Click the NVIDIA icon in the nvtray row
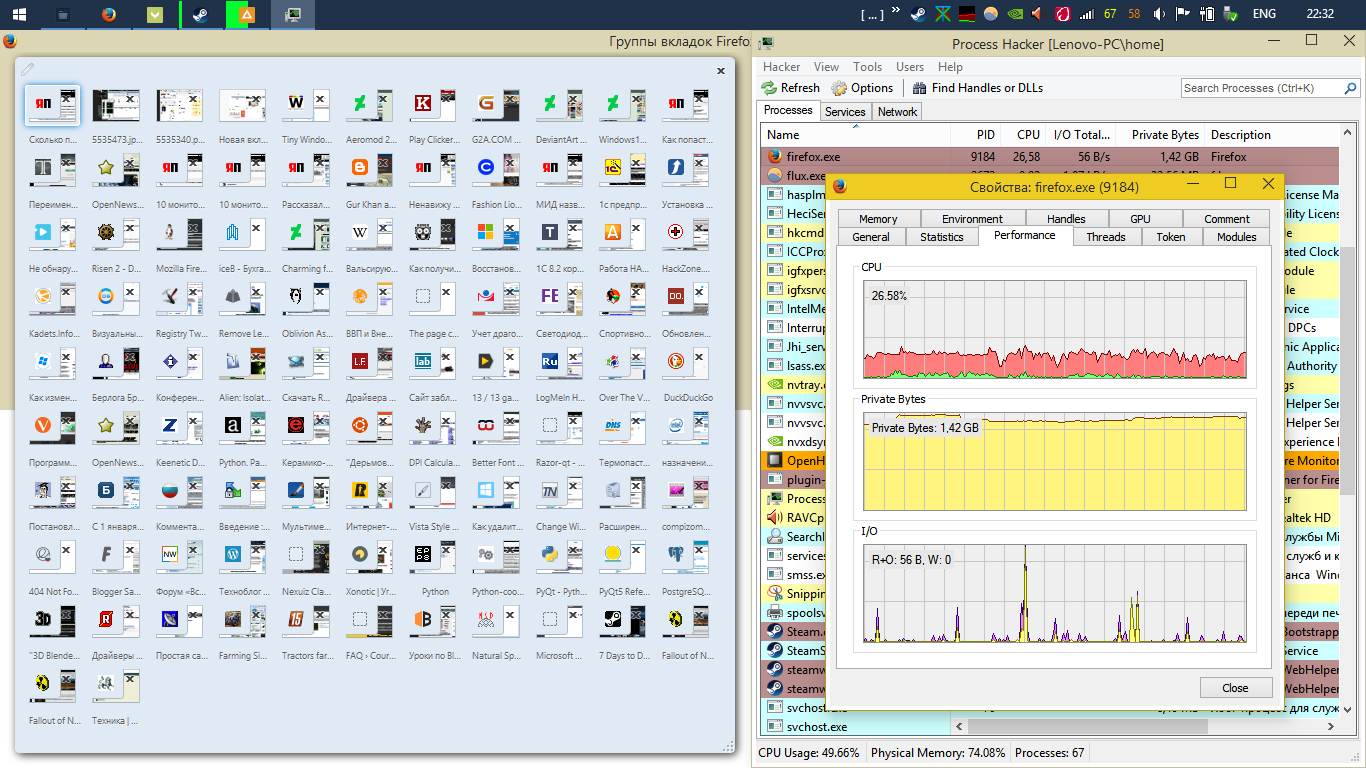1366x768 pixels. click(774, 385)
